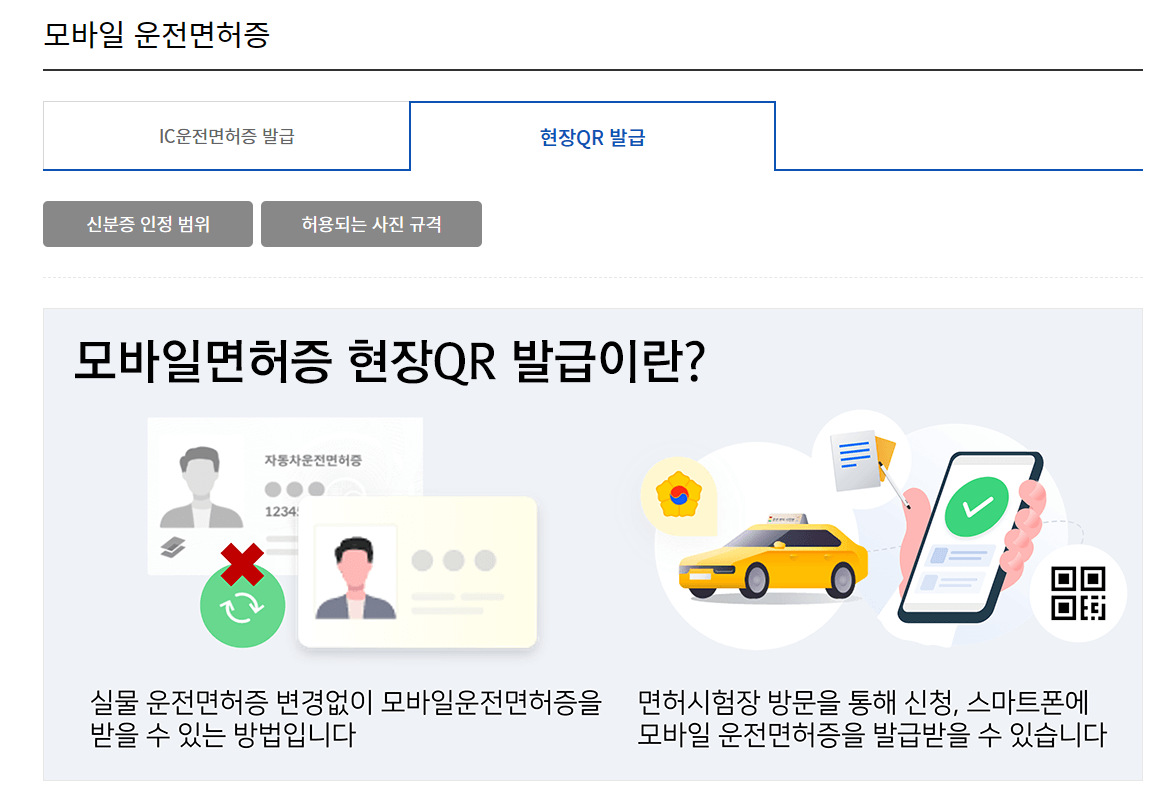This screenshot has width=1156, height=786.
Task: Click the green checkmark on the smartphone
Action: click(x=977, y=507)
